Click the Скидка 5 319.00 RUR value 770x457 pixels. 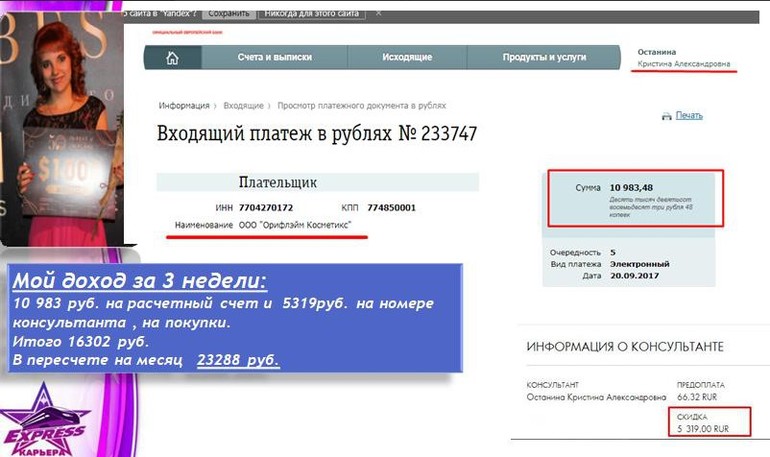[x=705, y=428]
